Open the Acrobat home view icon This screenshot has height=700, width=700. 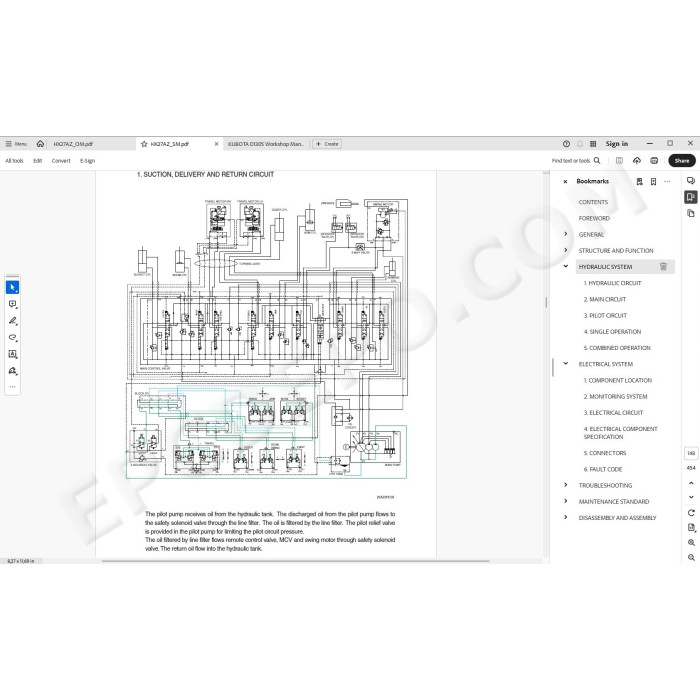point(40,144)
